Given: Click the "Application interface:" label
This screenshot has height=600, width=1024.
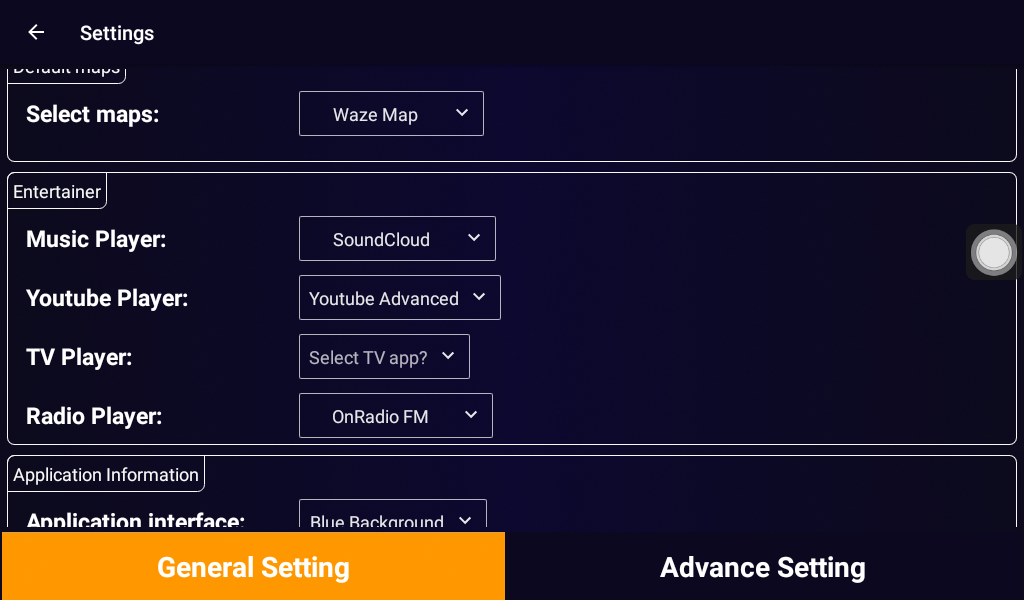Looking at the screenshot, I should point(135,520).
